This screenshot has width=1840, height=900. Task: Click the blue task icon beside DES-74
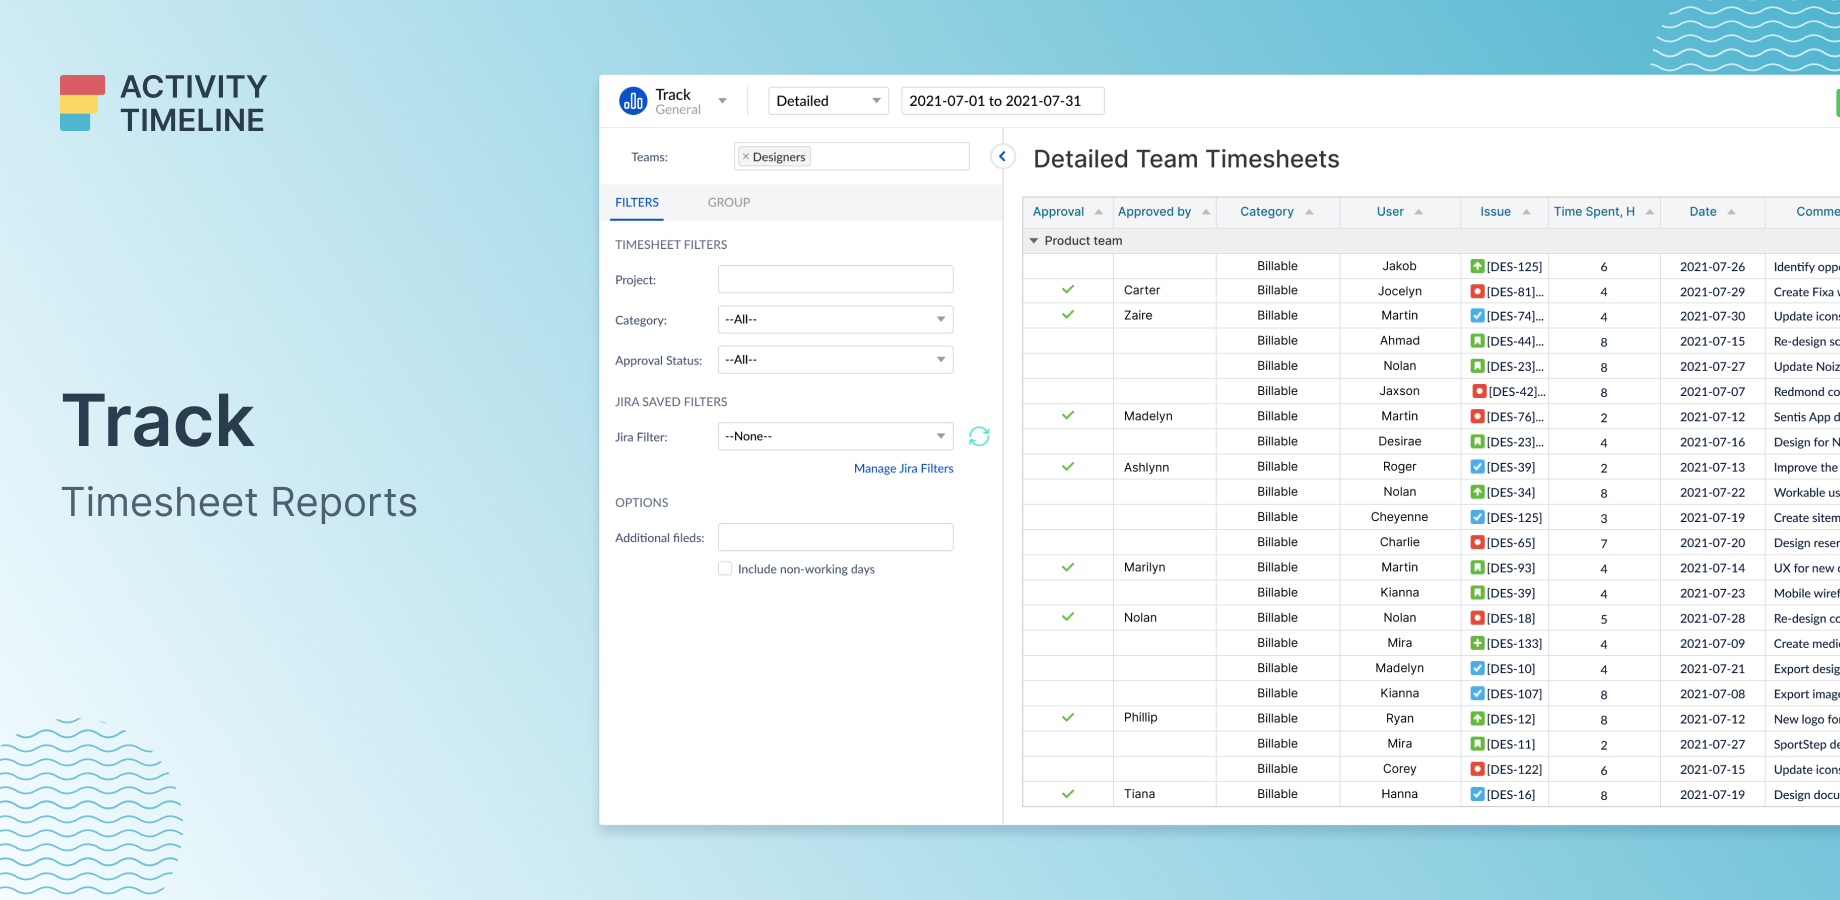1477,316
